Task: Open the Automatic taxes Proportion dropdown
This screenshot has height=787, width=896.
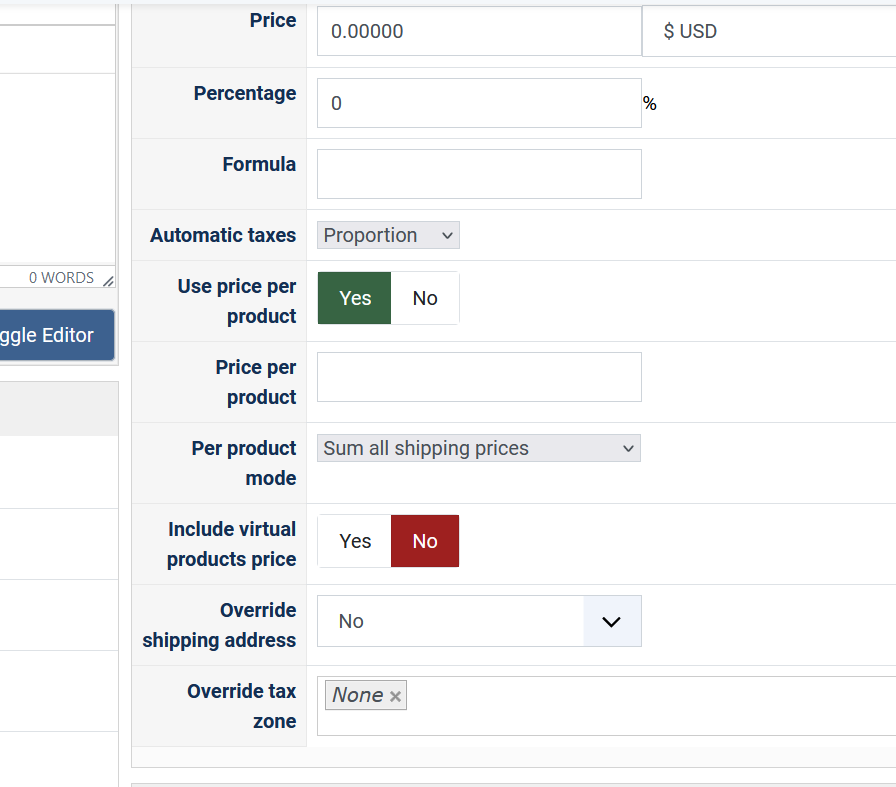Action: pos(388,235)
